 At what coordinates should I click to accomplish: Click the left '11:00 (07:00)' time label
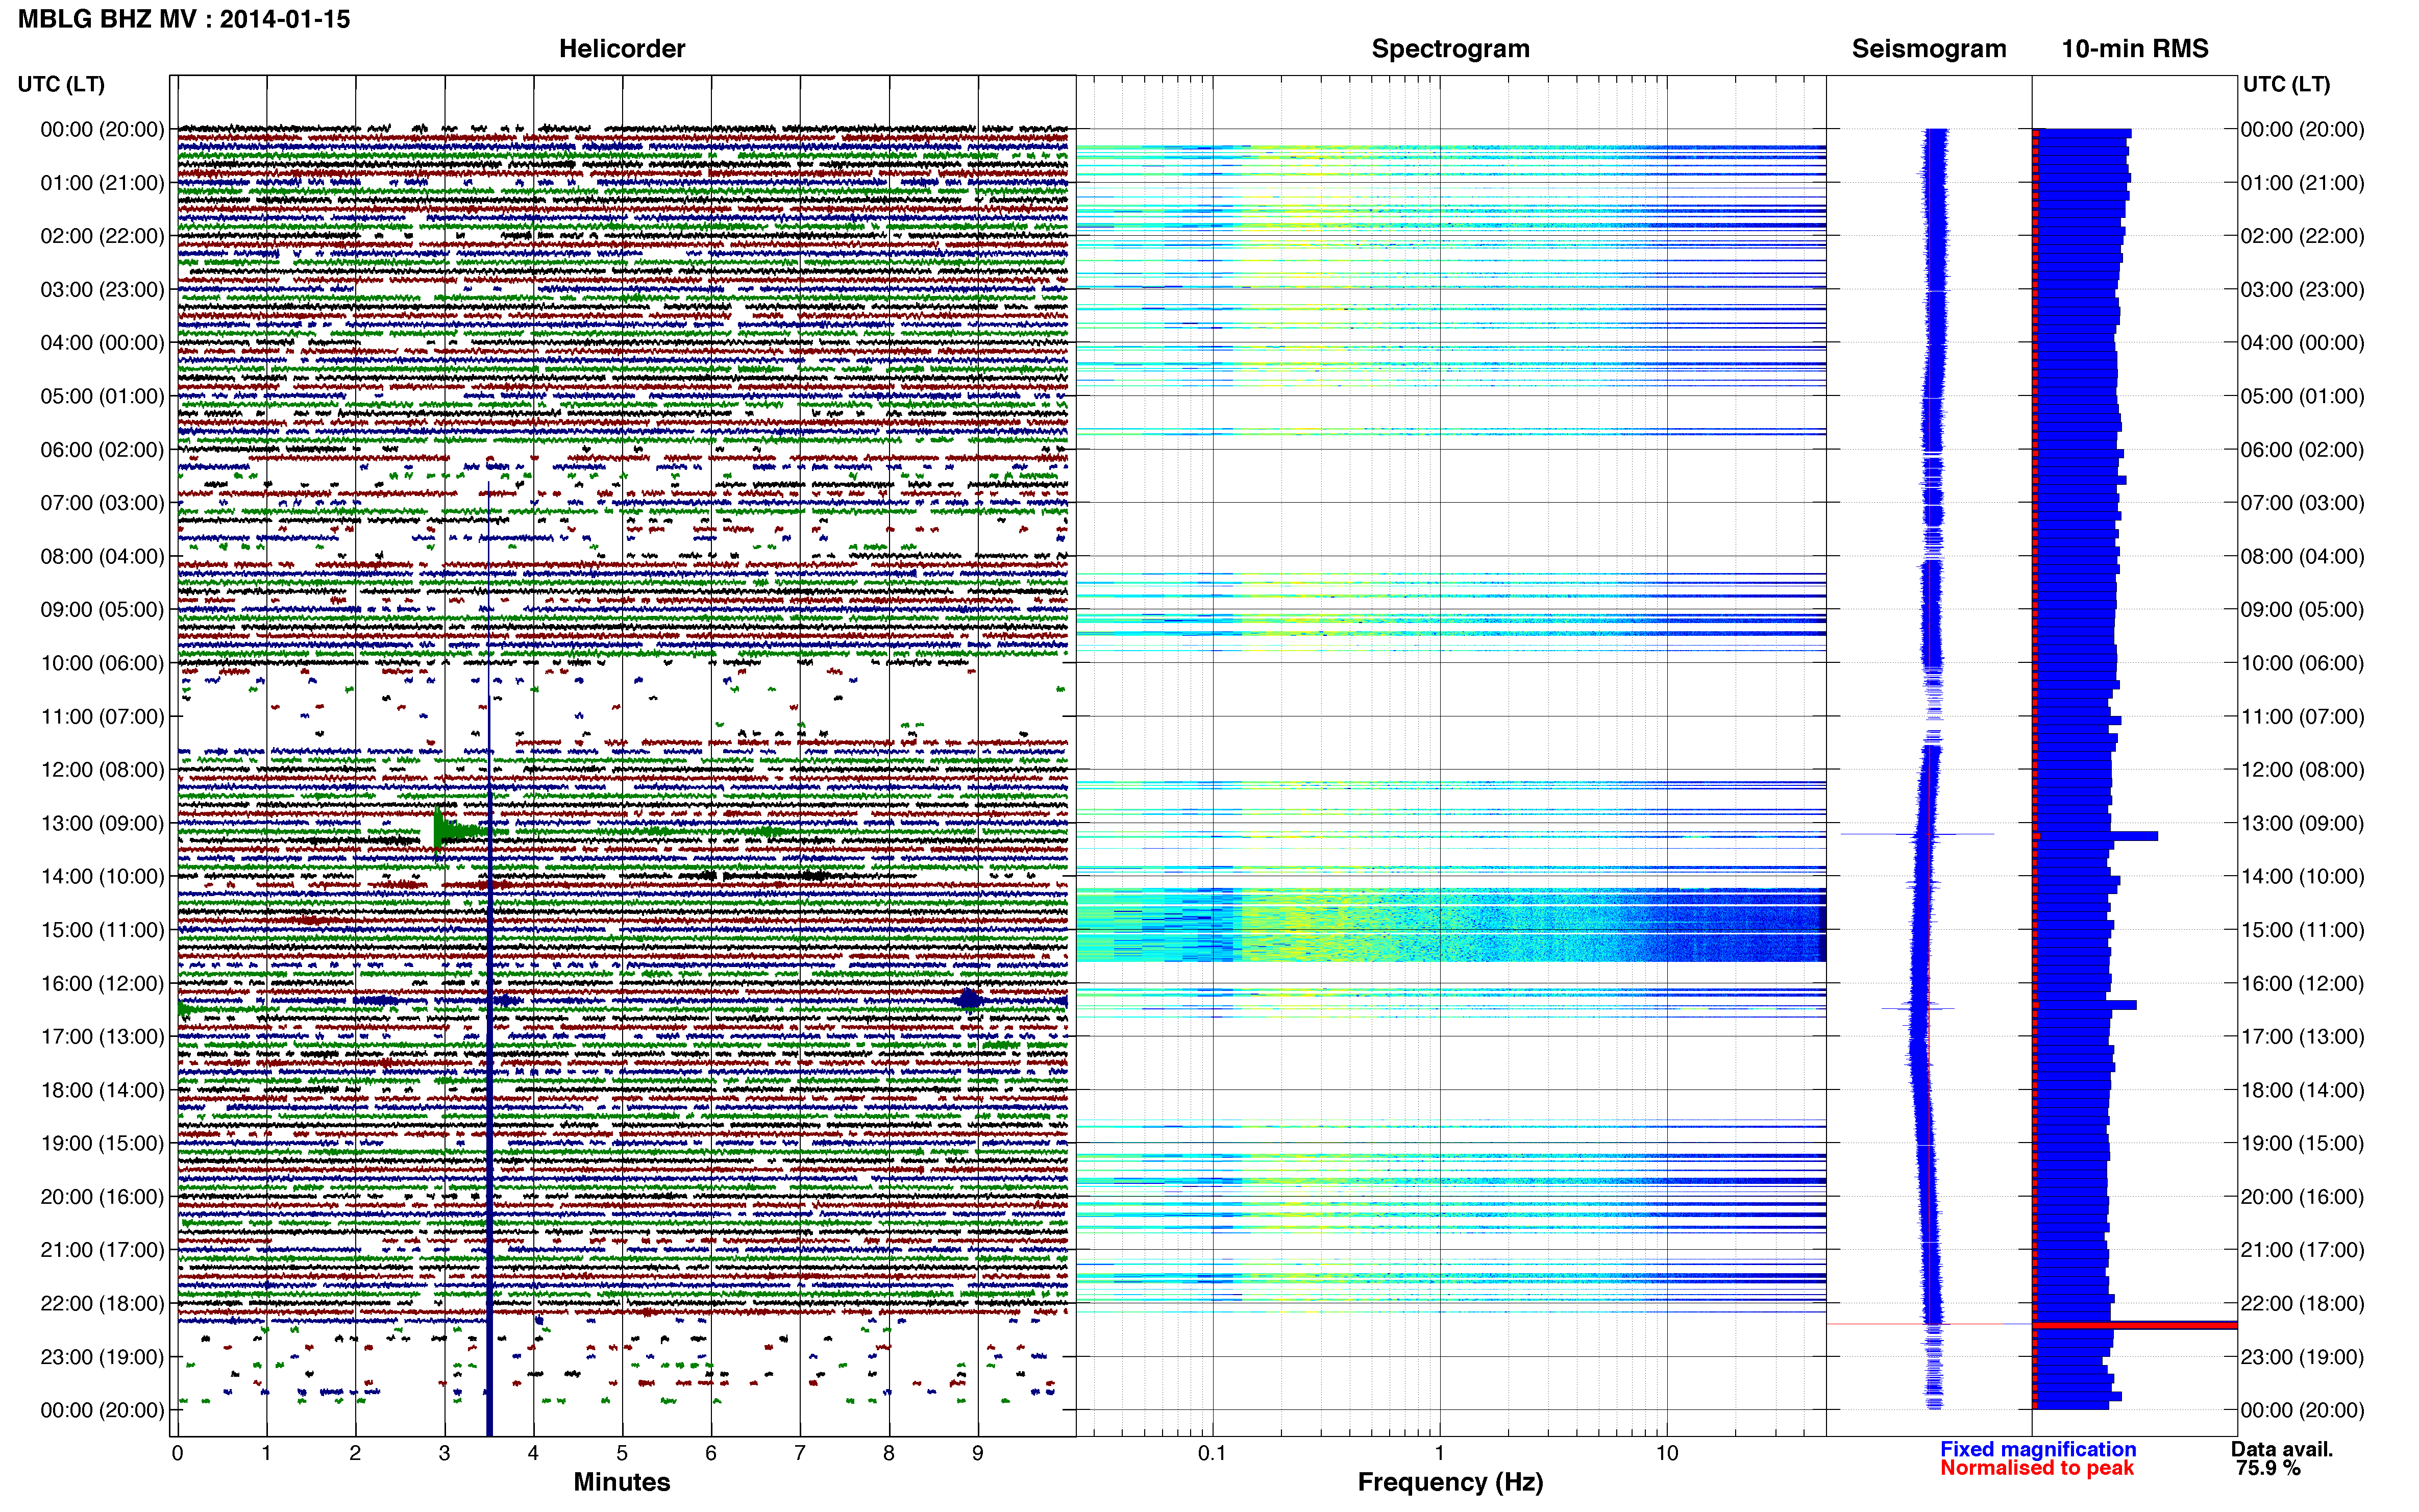point(102,716)
